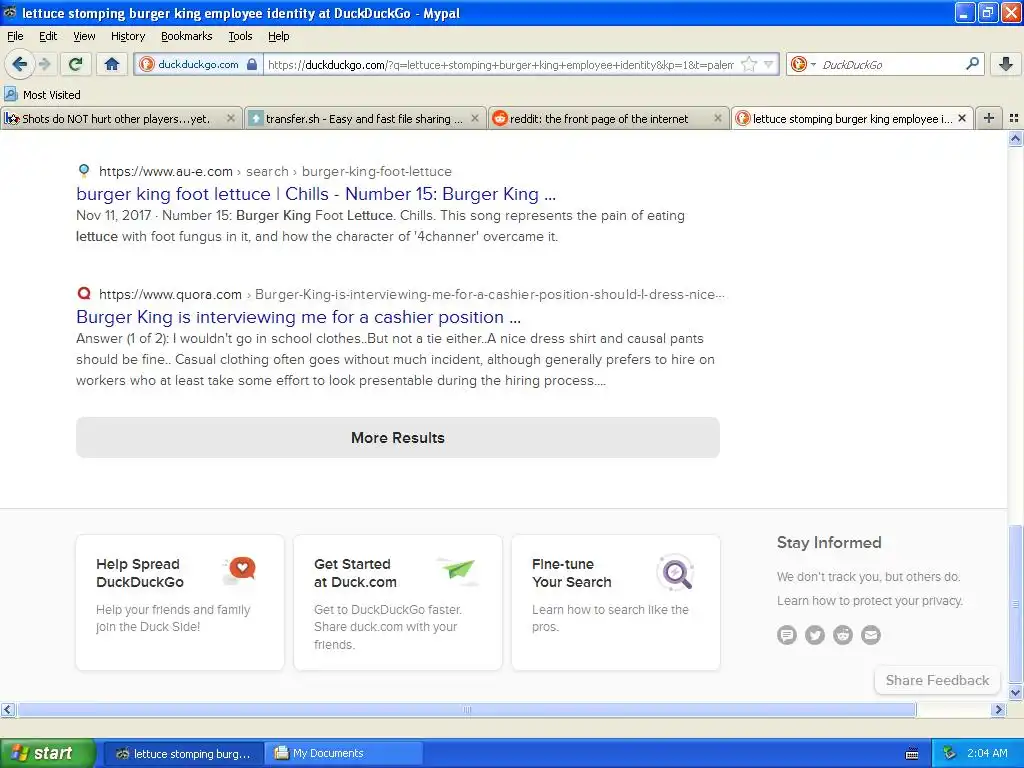Open the 'burger king foot lettuce | Chills' result

(316, 194)
